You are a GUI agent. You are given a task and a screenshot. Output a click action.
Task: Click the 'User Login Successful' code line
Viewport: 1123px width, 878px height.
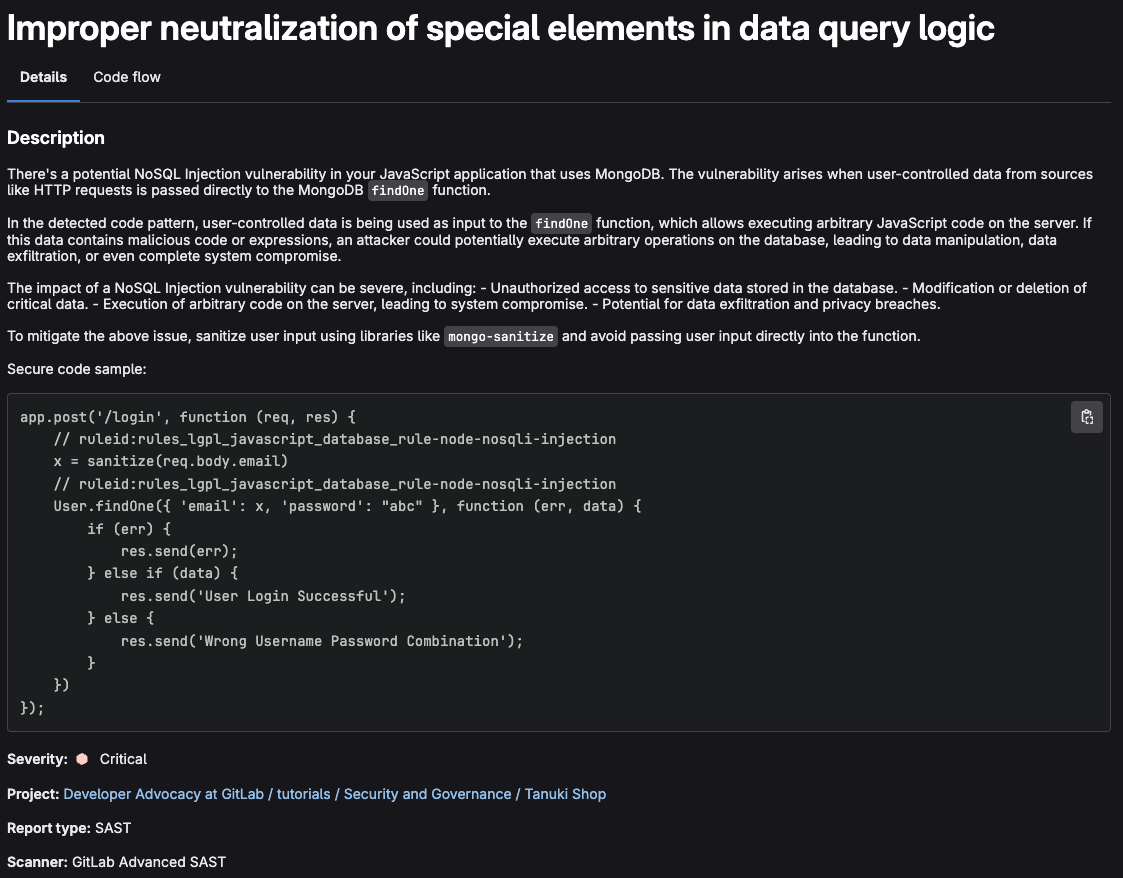coord(263,596)
